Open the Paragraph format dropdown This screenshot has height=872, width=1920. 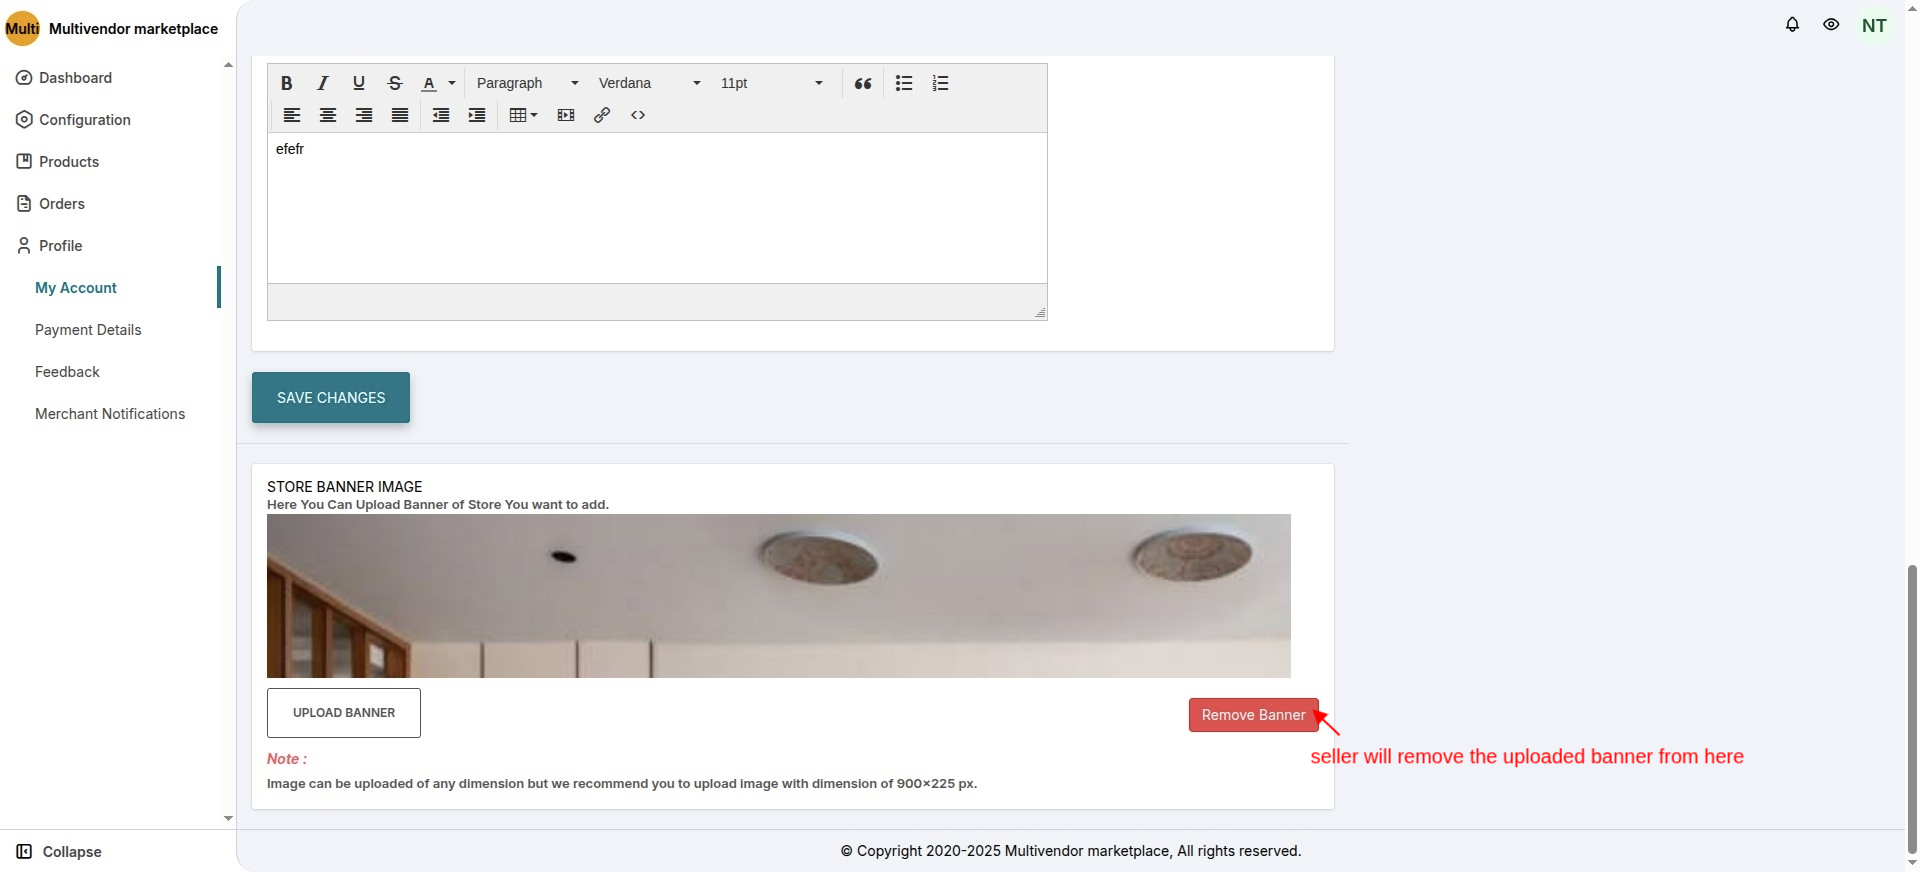point(527,83)
